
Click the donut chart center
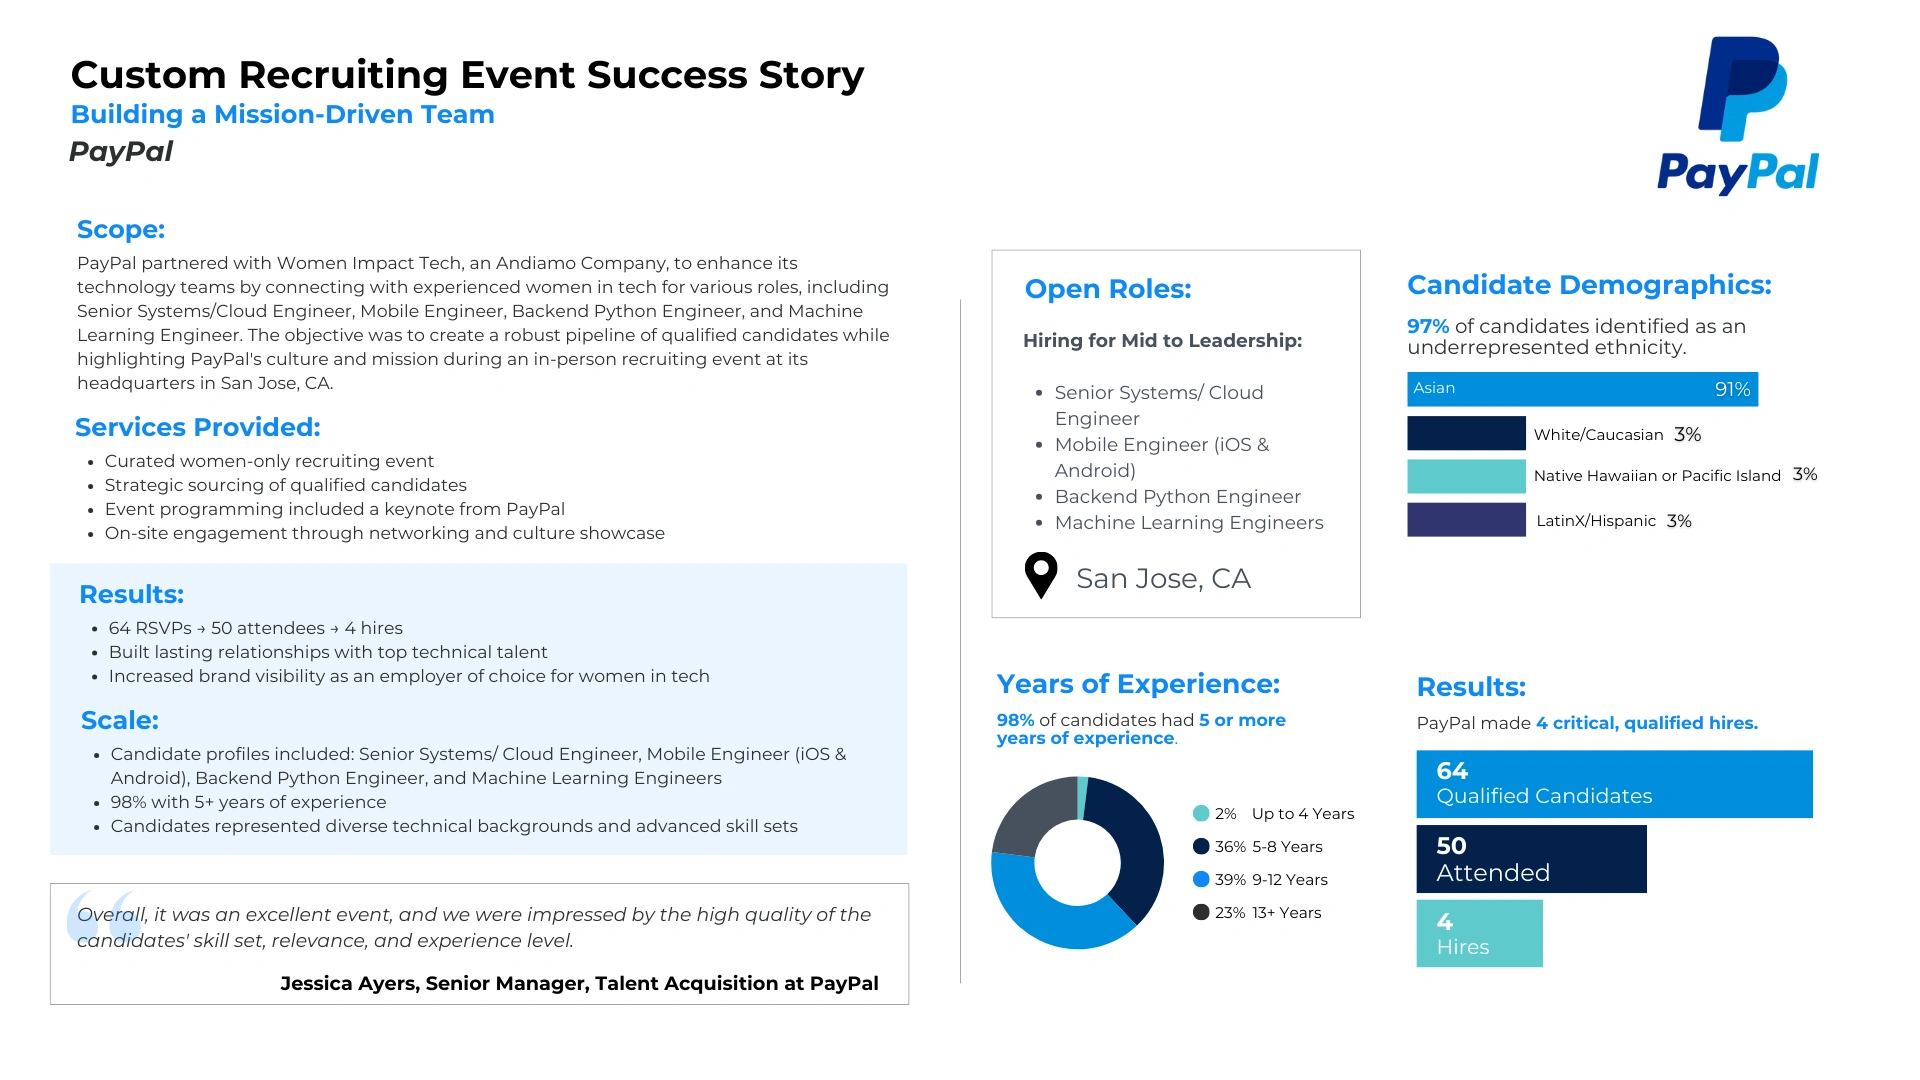tap(1077, 862)
